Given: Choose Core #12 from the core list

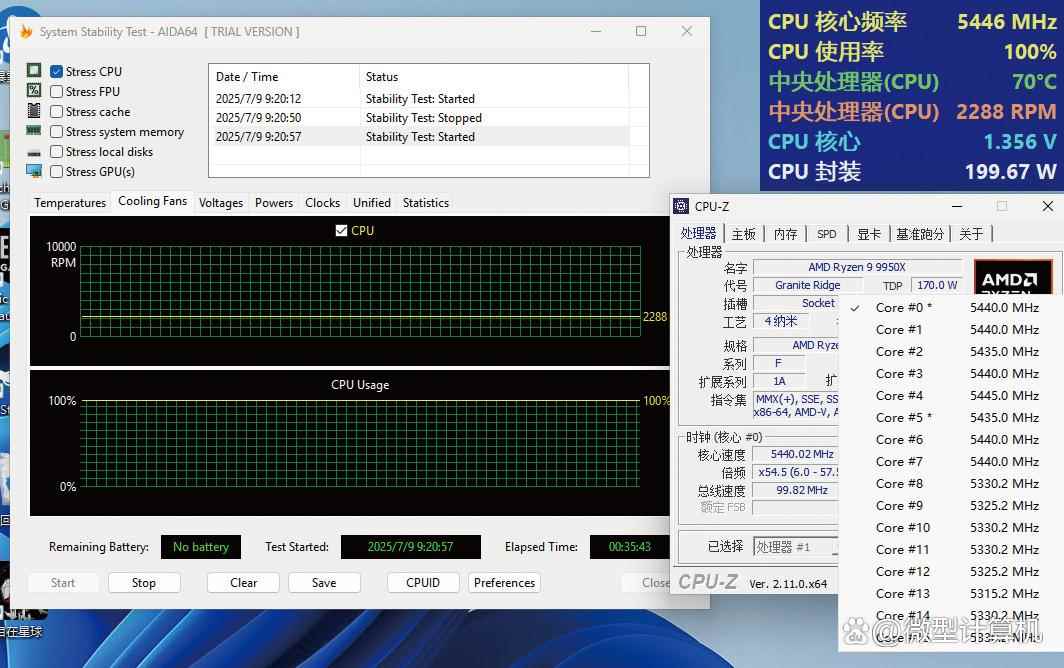Looking at the screenshot, I should (x=949, y=572).
